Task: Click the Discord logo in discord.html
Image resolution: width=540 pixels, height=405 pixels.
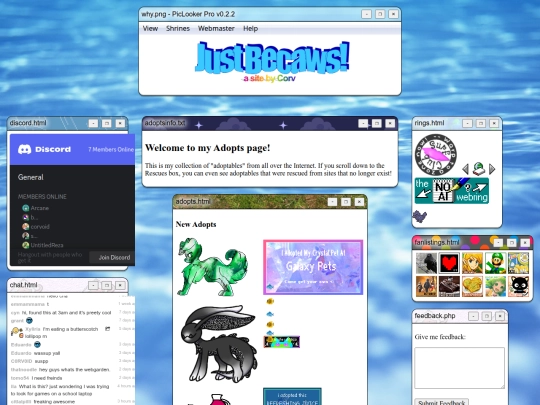Action: pyautogui.click(x=44, y=149)
